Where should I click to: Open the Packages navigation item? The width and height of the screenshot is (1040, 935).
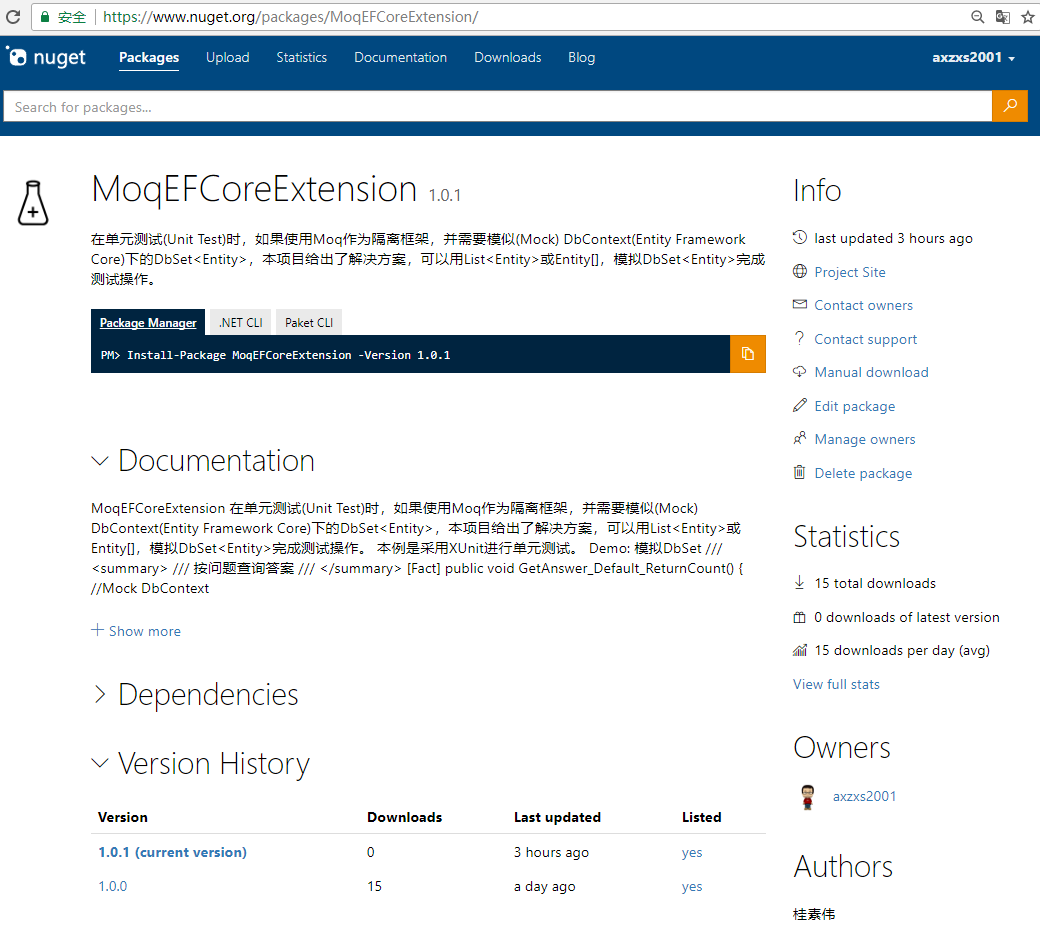click(x=149, y=58)
